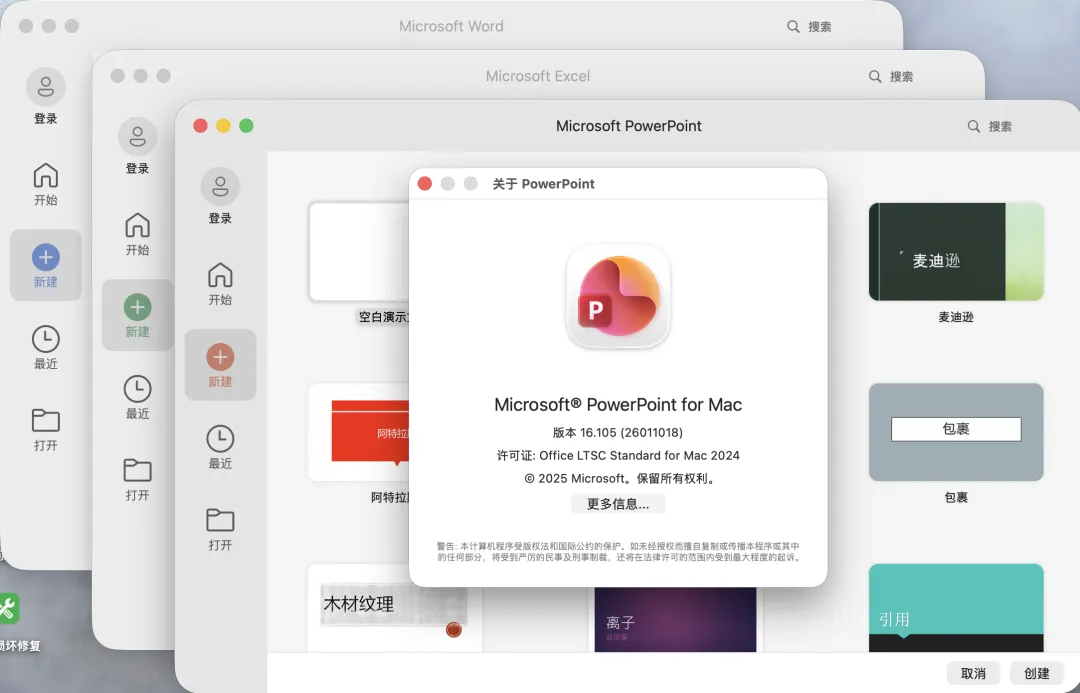Click the Microsoft Excel window title

(537, 76)
